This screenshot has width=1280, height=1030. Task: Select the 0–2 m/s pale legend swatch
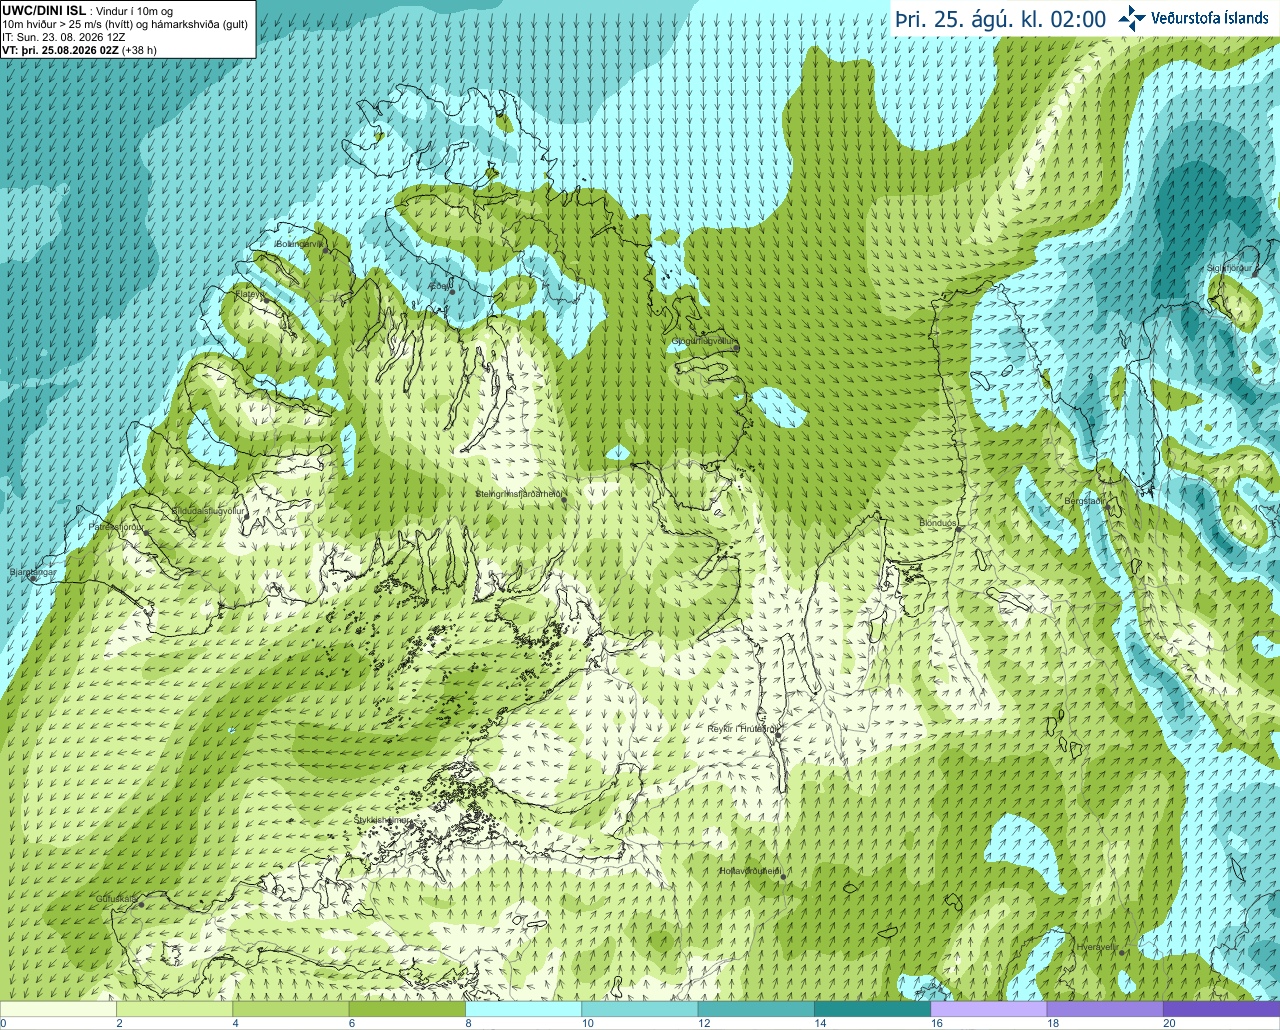click(58, 1009)
